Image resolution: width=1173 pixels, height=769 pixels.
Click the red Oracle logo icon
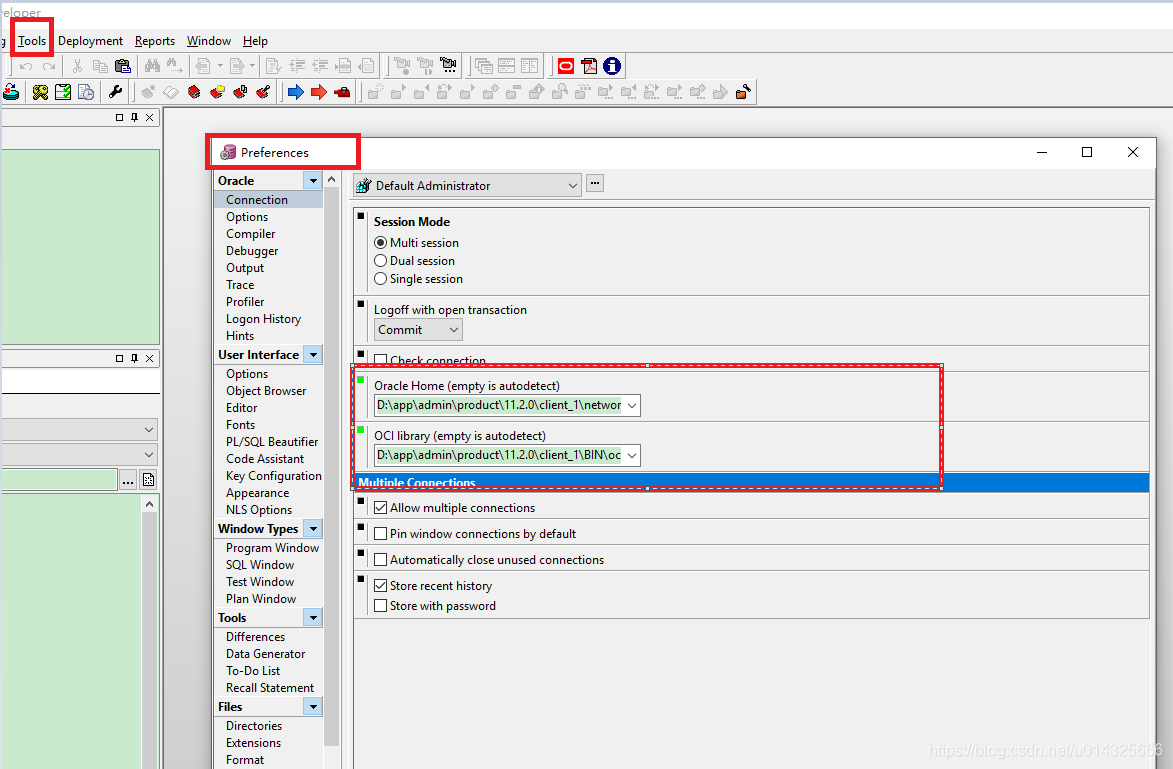[566, 66]
